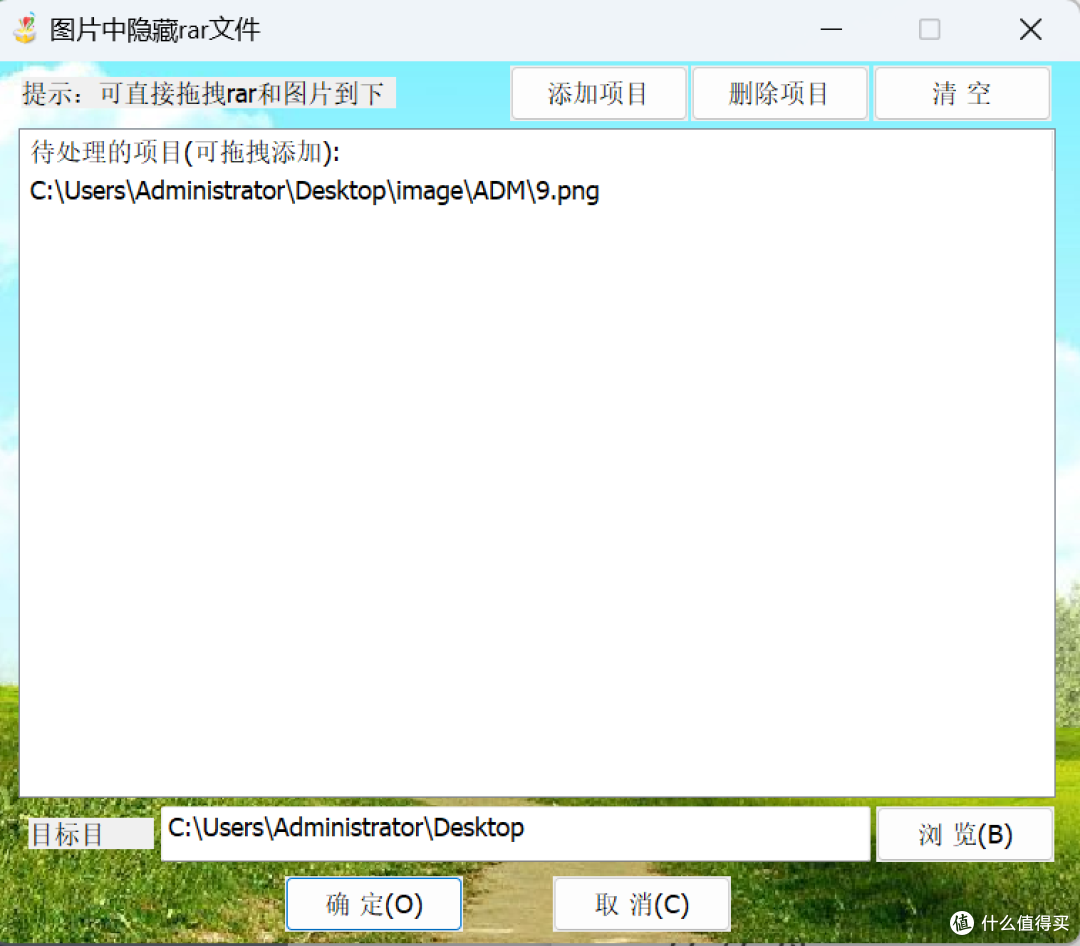This screenshot has height=946, width=1080.
Task: Close the 图片中隐藏rar文件 window
Action: (1030, 29)
